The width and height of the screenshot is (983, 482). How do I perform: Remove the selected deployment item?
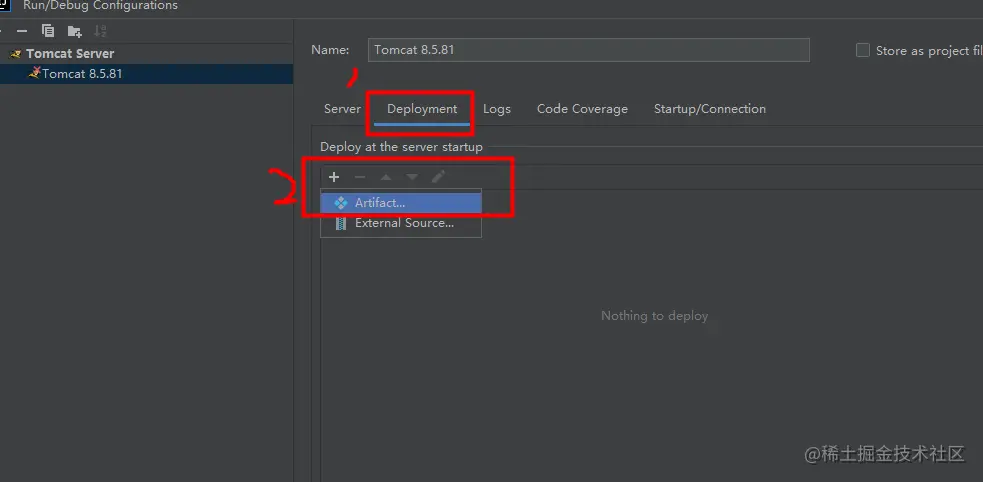(360, 177)
